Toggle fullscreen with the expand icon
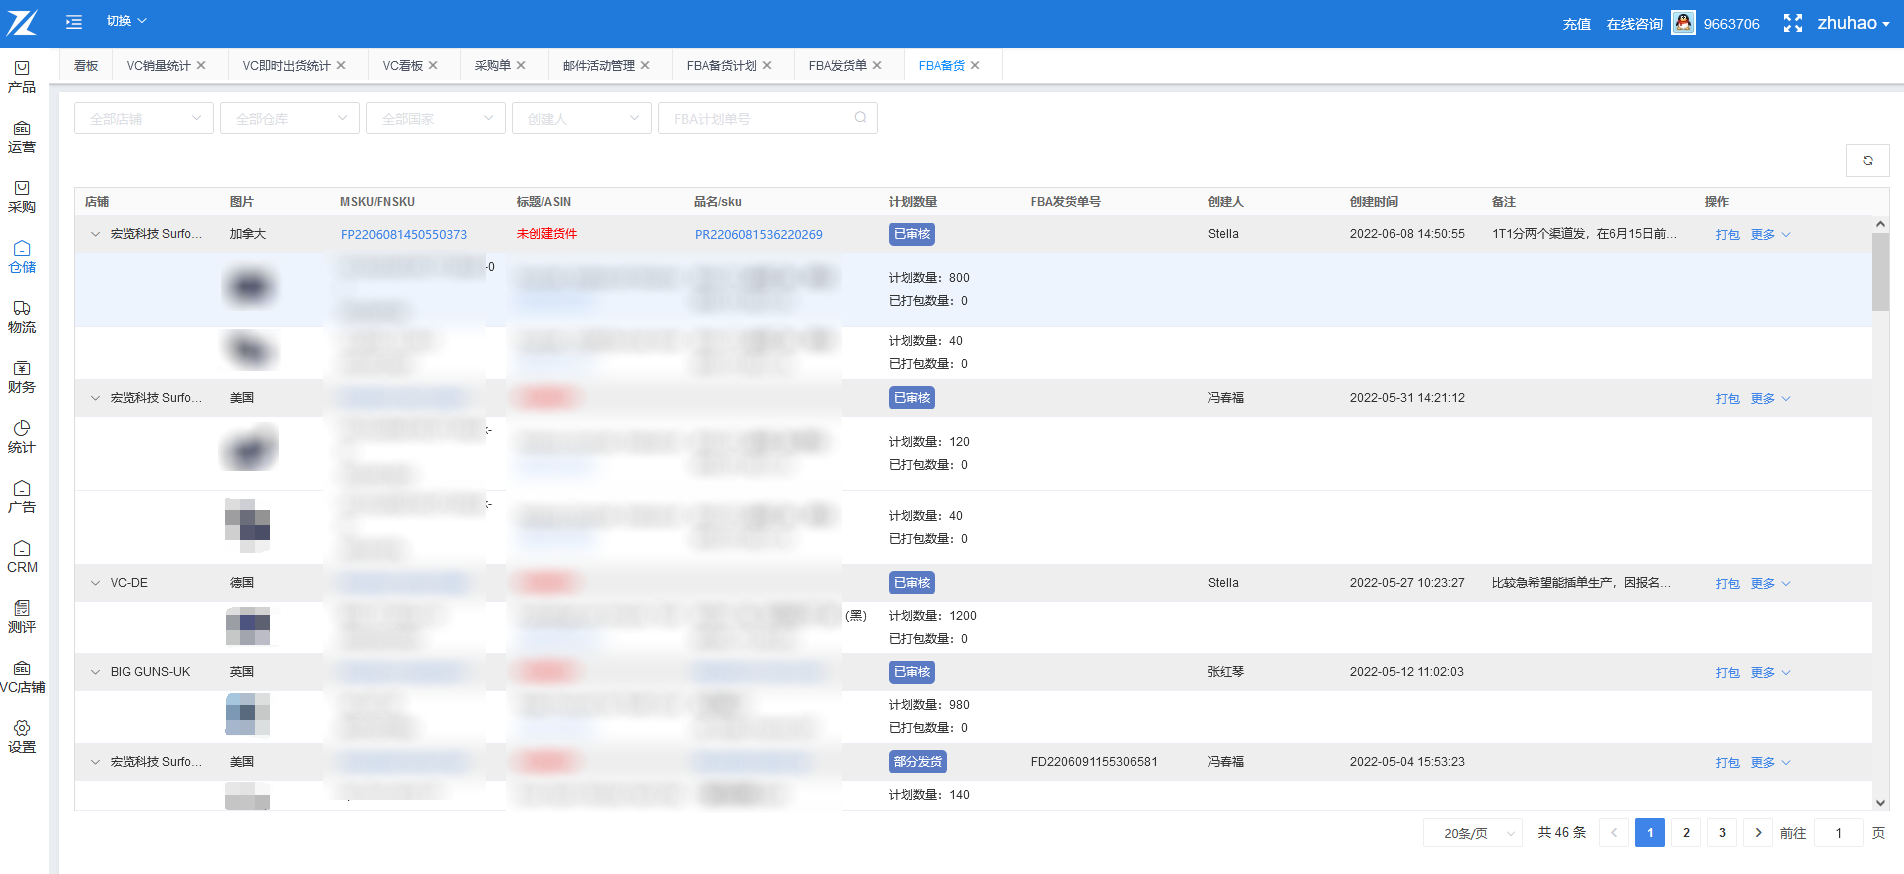Viewport: 1904px width, 874px height. [x=1792, y=23]
